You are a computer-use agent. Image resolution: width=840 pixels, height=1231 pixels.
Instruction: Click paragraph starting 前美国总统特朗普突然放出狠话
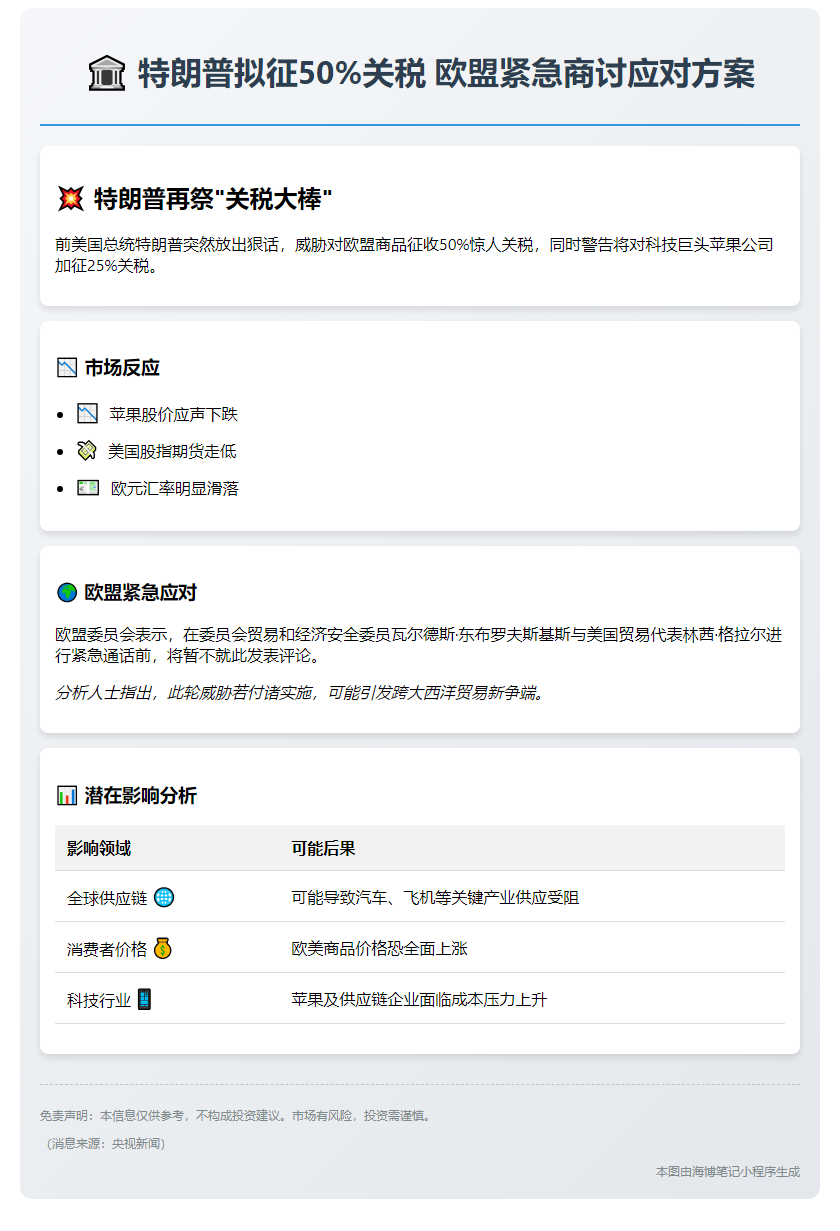tap(414, 256)
